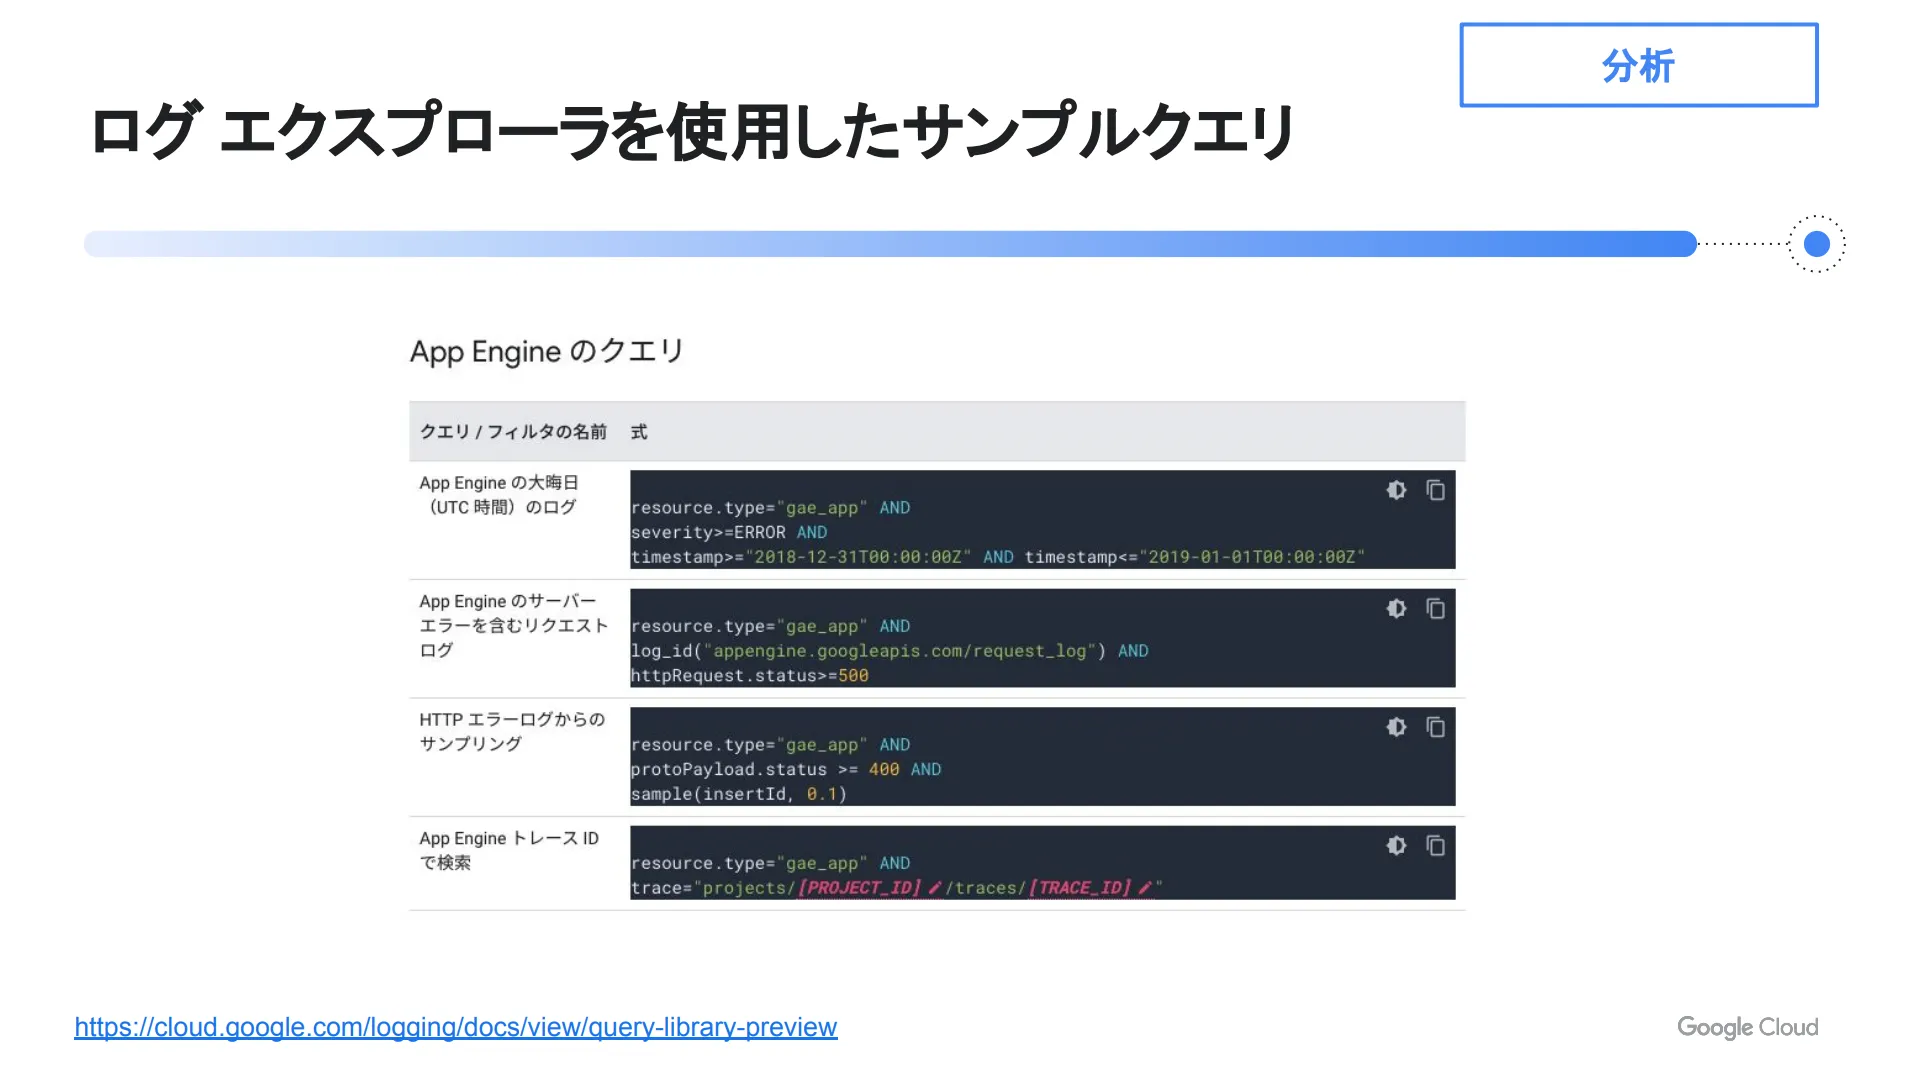Viewport: 1908px width, 1068px height.
Task: Copy the protoPayload.status sampling query
Action: pyautogui.click(x=1435, y=727)
